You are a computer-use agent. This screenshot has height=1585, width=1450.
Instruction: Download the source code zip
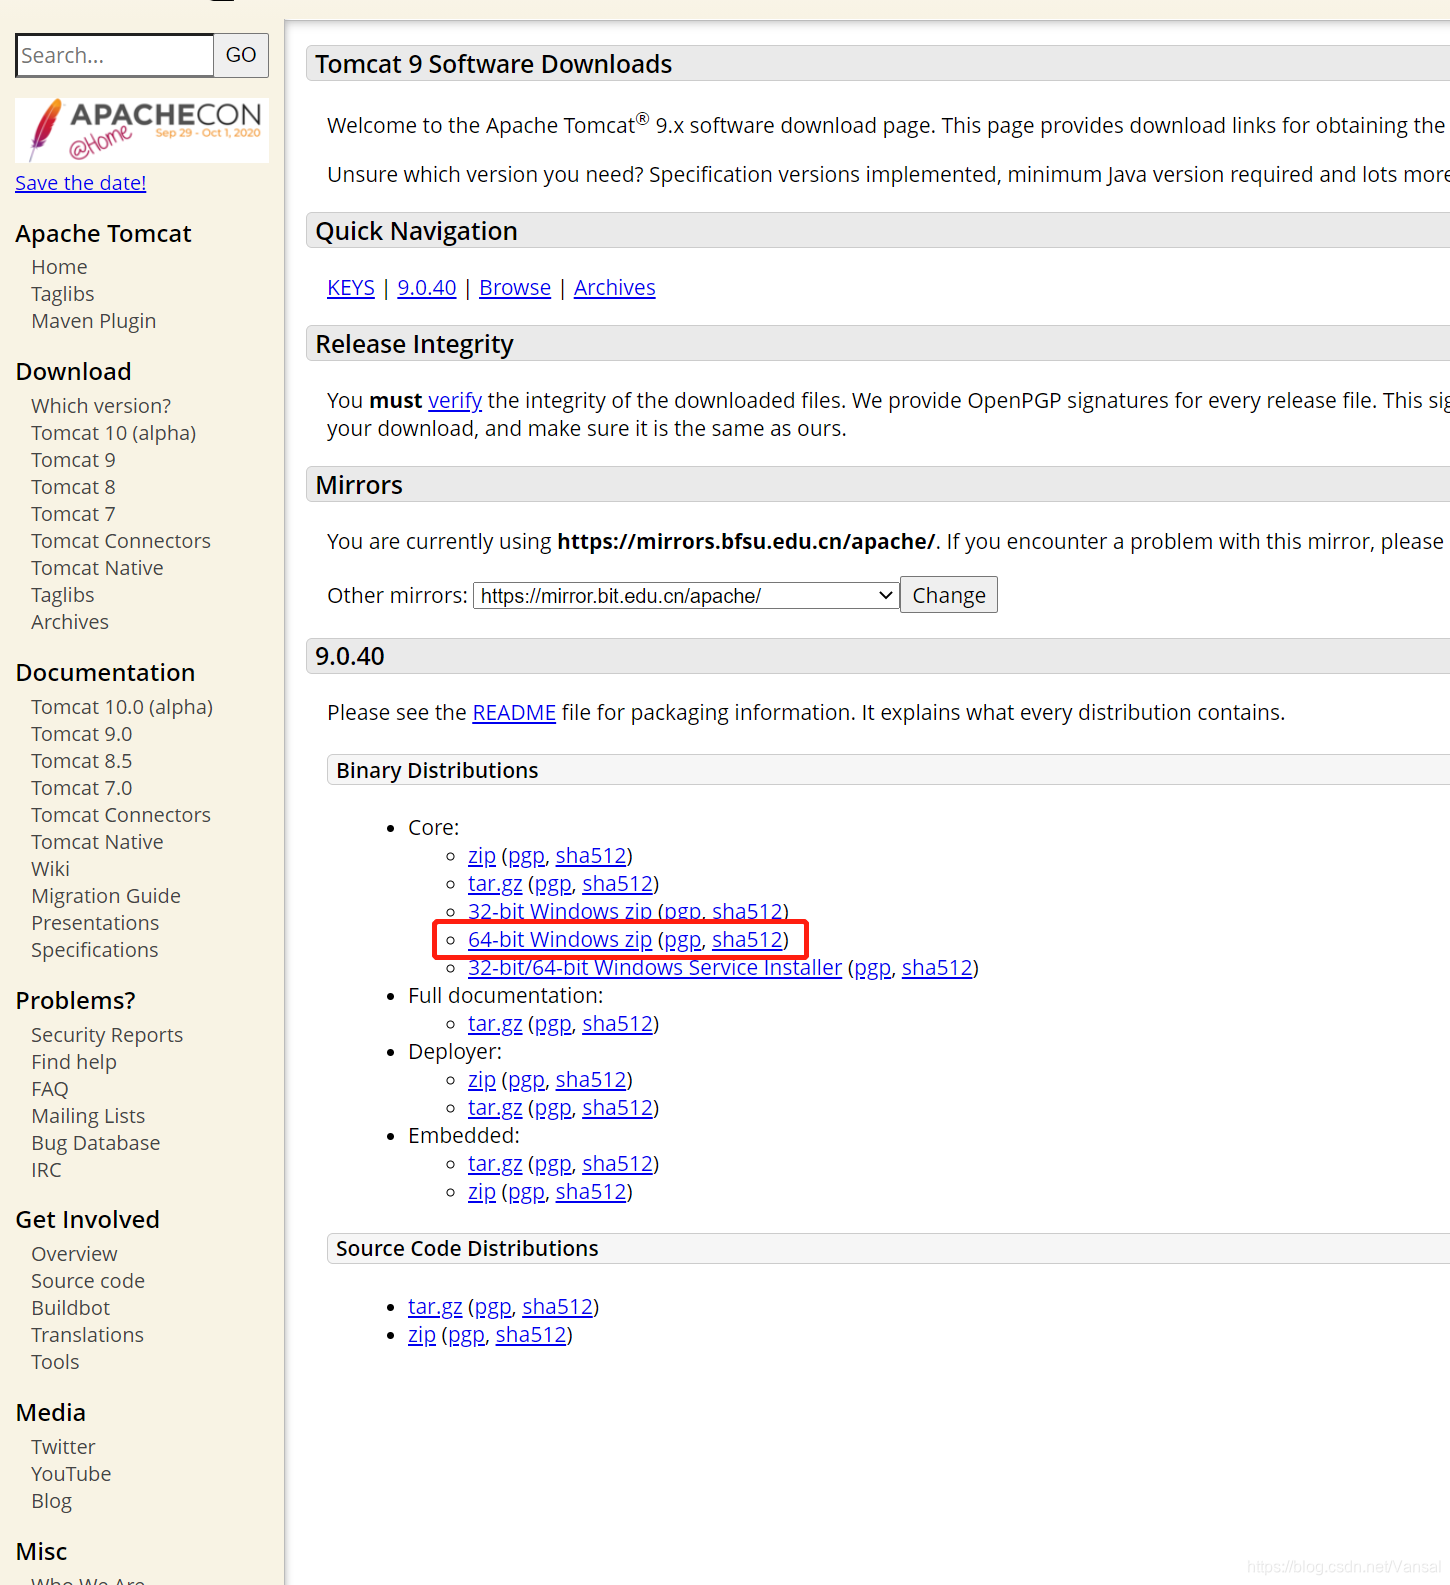(422, 1335)
